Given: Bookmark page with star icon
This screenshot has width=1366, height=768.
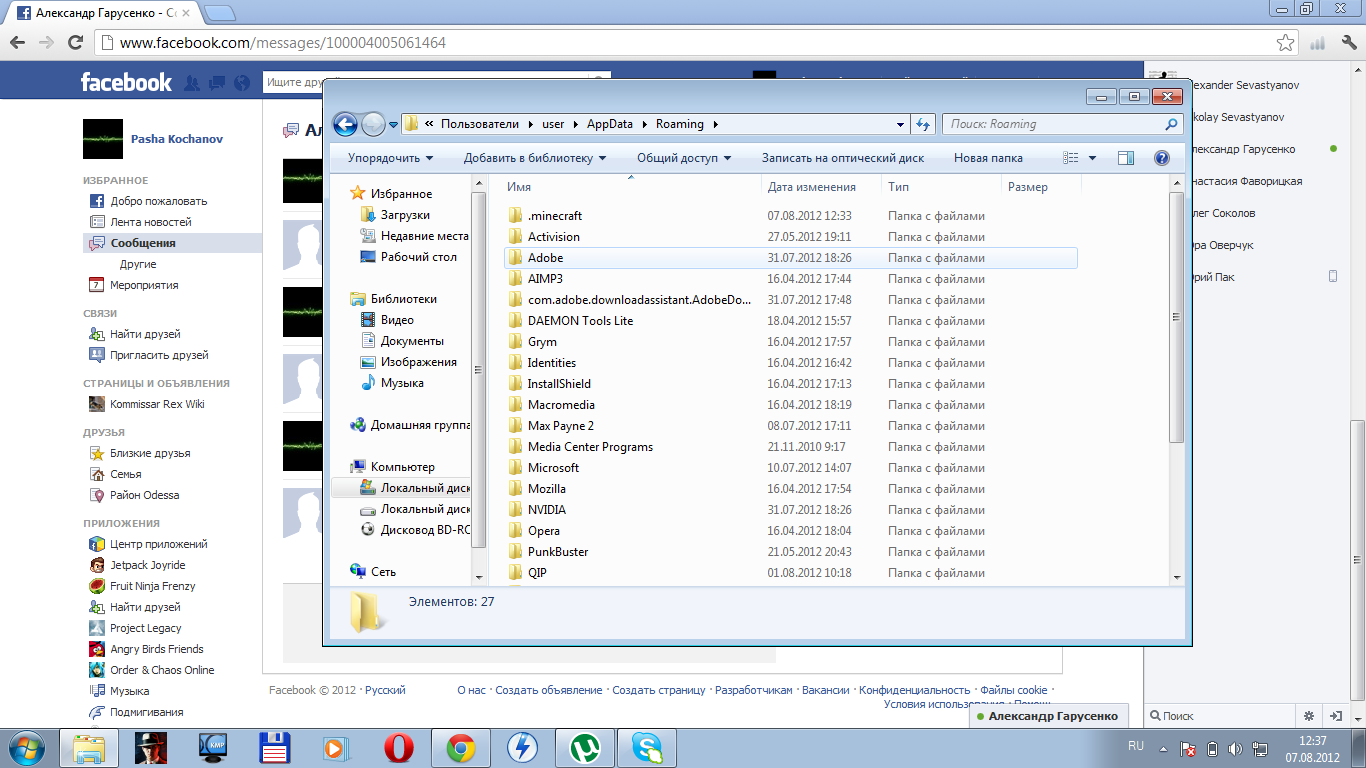Looking at the screenshot, I should [x=1285, y=43].
